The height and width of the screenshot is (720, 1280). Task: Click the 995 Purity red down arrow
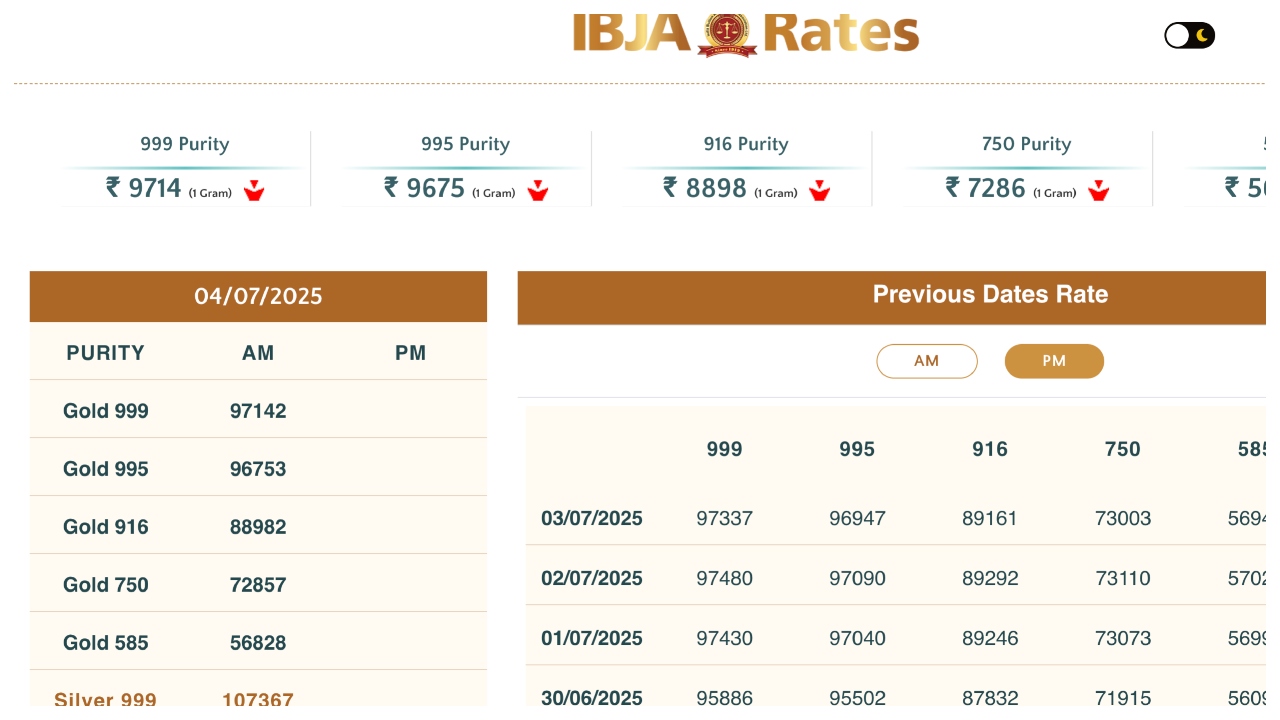[x=538, y=190]
